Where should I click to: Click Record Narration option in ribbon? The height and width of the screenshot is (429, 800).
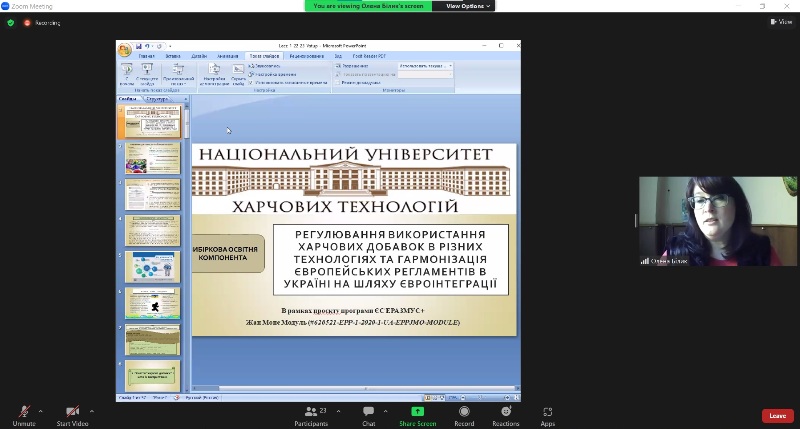tap(264, 66)
